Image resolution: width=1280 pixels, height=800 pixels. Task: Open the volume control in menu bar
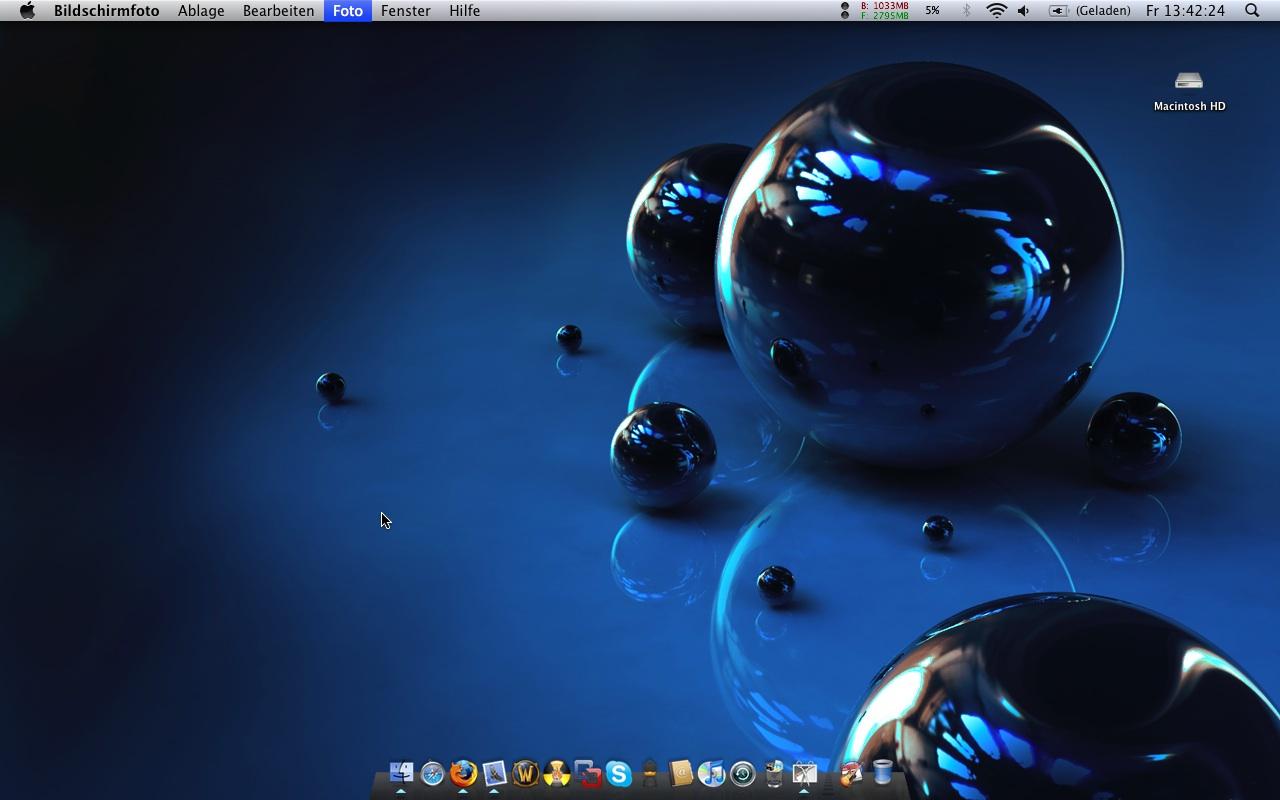[1023, 10]
